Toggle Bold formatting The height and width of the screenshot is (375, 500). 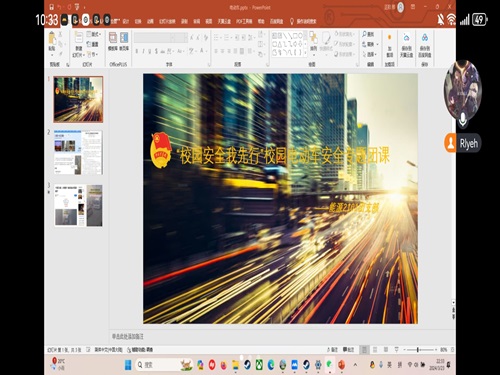coord(137,51)
